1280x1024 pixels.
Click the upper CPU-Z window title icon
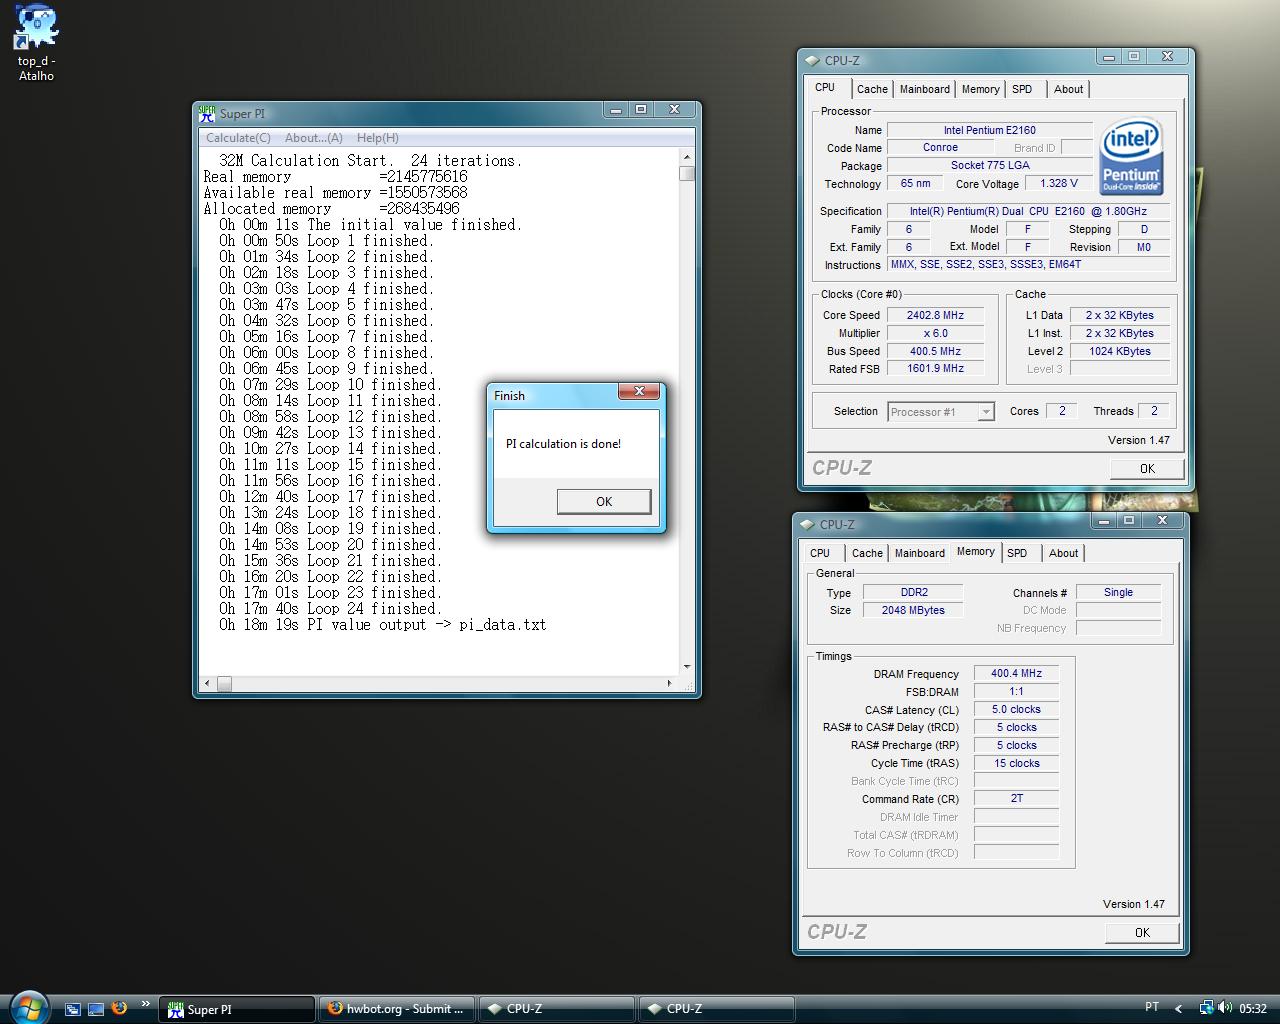(x=813, y=61)
